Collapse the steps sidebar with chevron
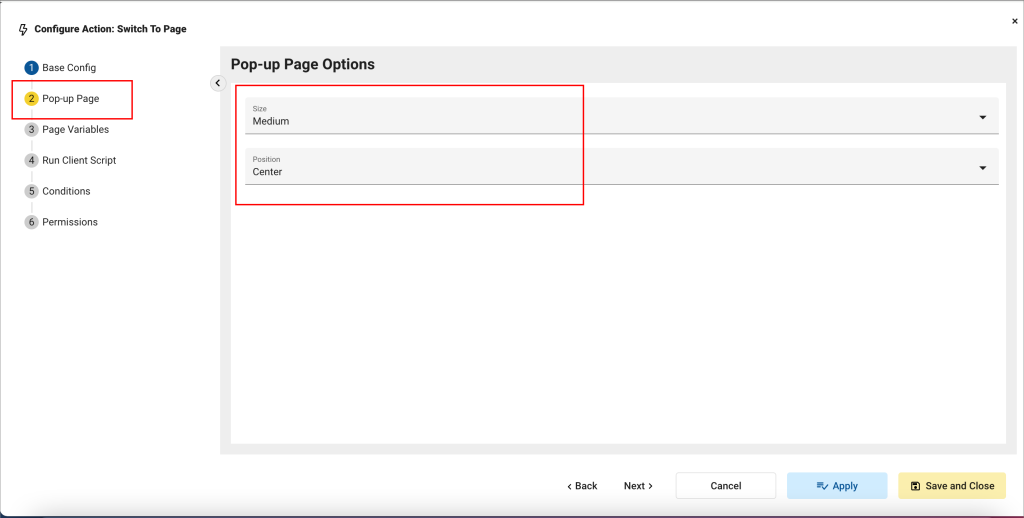This screenshot has height=518, width=1024. coord(218,83)
